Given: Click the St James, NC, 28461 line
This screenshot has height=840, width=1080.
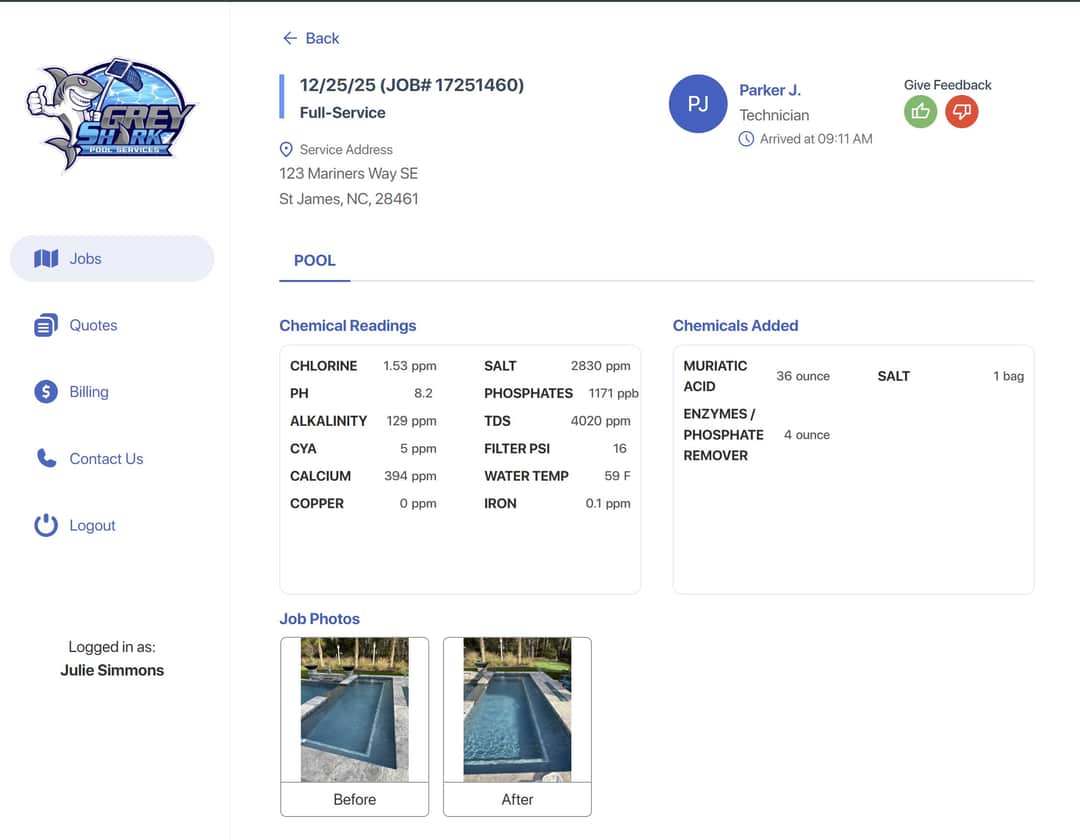Looking at the screenshot, I should tap(349, 199).
